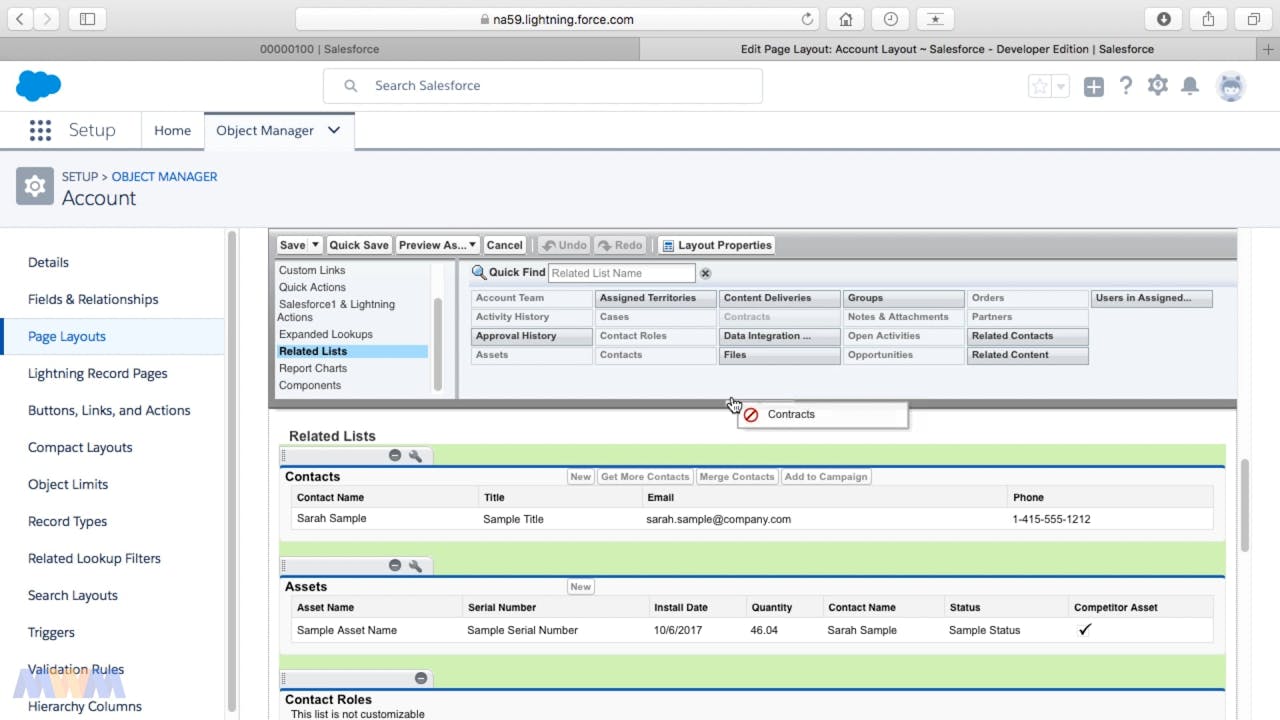
Task: Click the Save button
Action: 293,245
